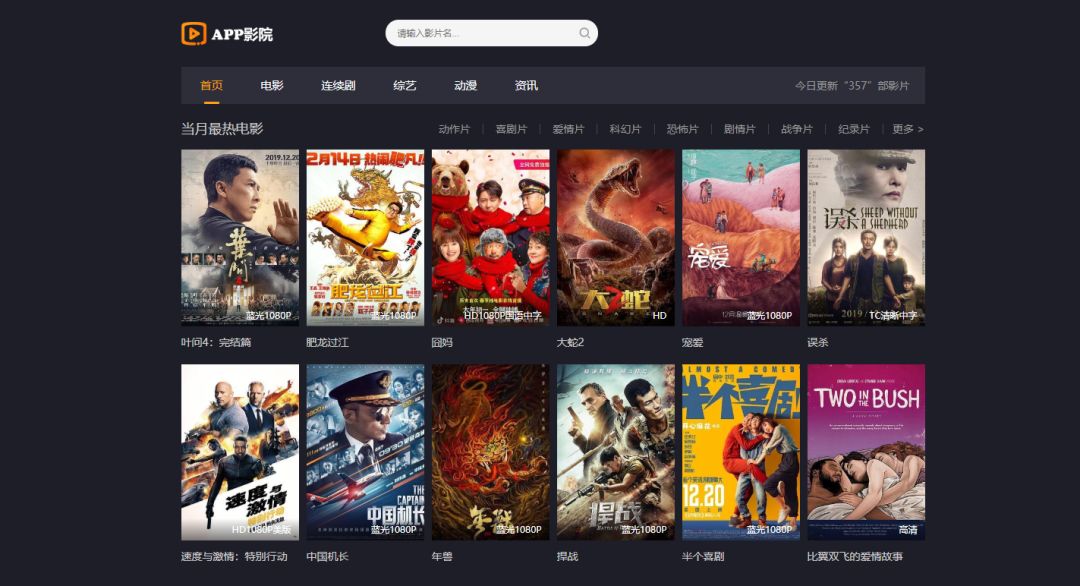Open the 囧妈 poster thumbnail
The height and width of the screenshot is (586, 1080).
(490, 238)
